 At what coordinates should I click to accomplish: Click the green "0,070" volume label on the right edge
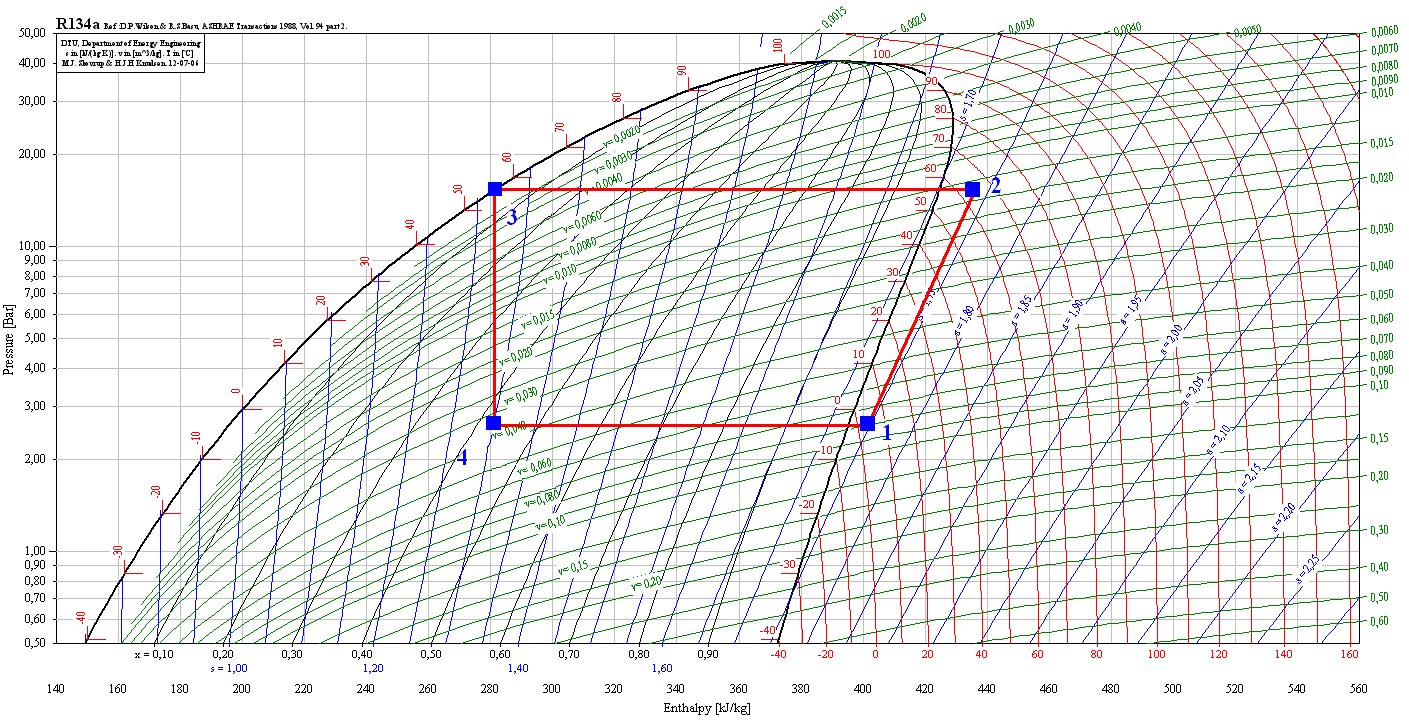click(1381, 339)
